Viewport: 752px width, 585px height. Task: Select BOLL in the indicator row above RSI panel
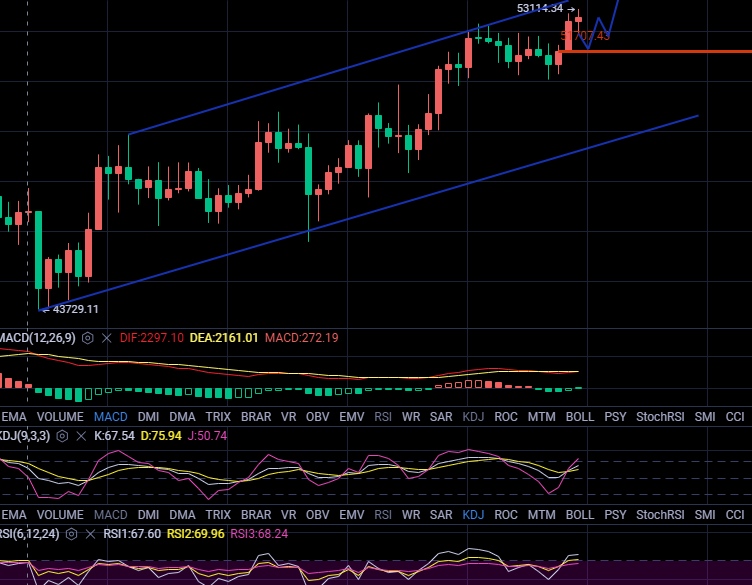tap(580, 515)
